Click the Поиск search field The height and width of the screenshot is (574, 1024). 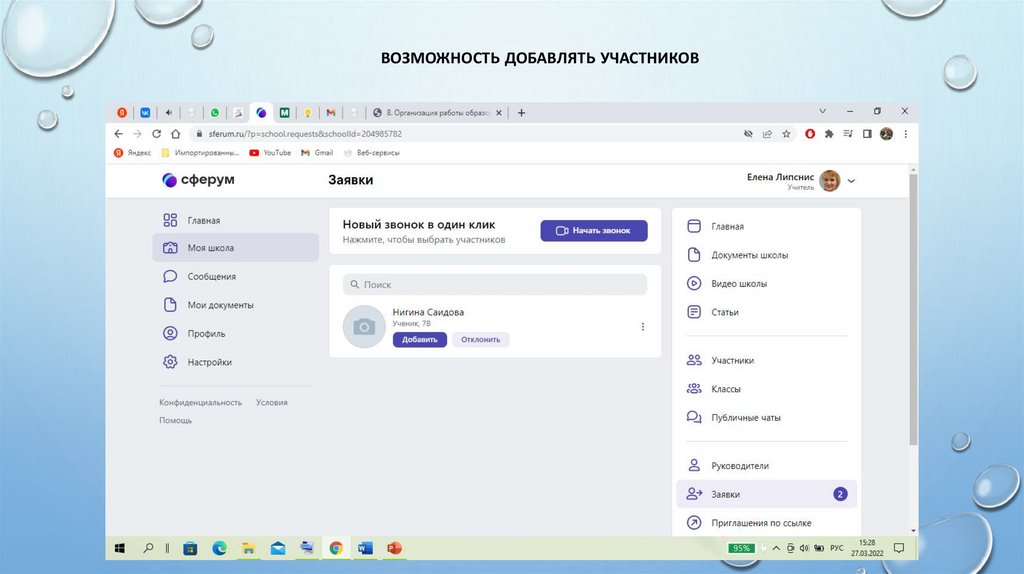click(495, 285)
